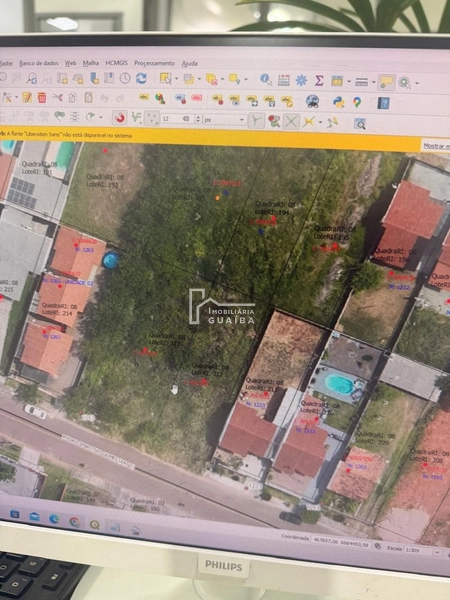450x600 pixels.
Task: Open the Banco de dados menu
Action: tap(39, 63)
